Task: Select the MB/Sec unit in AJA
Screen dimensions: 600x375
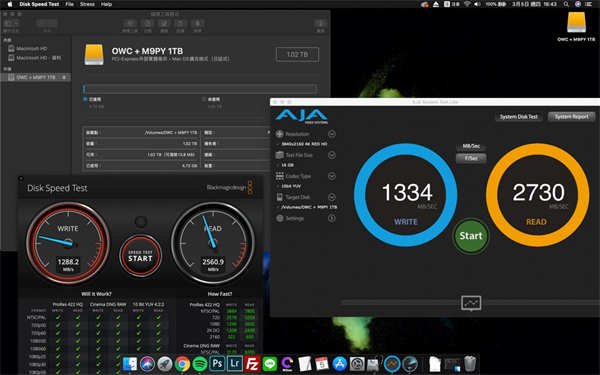Action: point(471,146)
